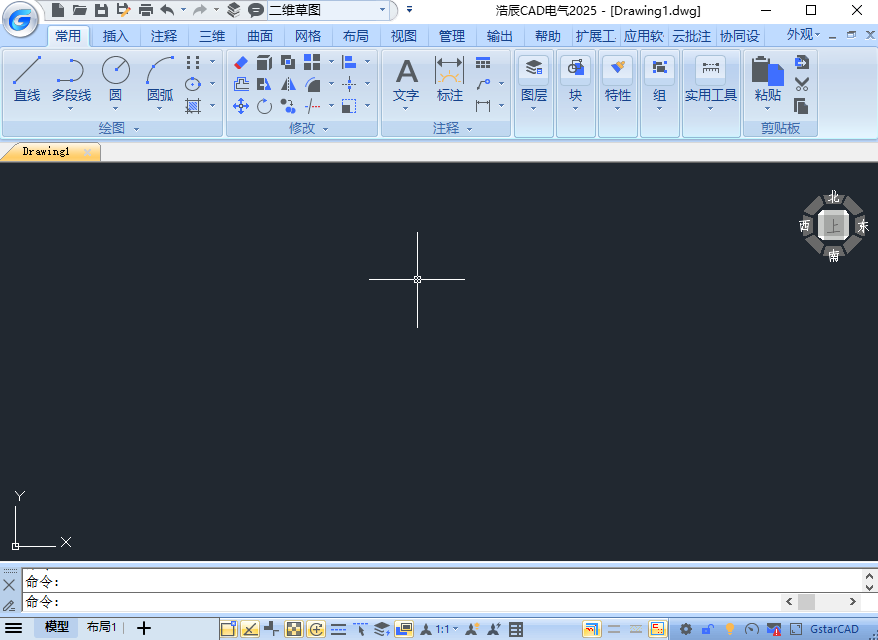Select the Align objects icon
Screen dimensions: 878x640
[349, 62]
